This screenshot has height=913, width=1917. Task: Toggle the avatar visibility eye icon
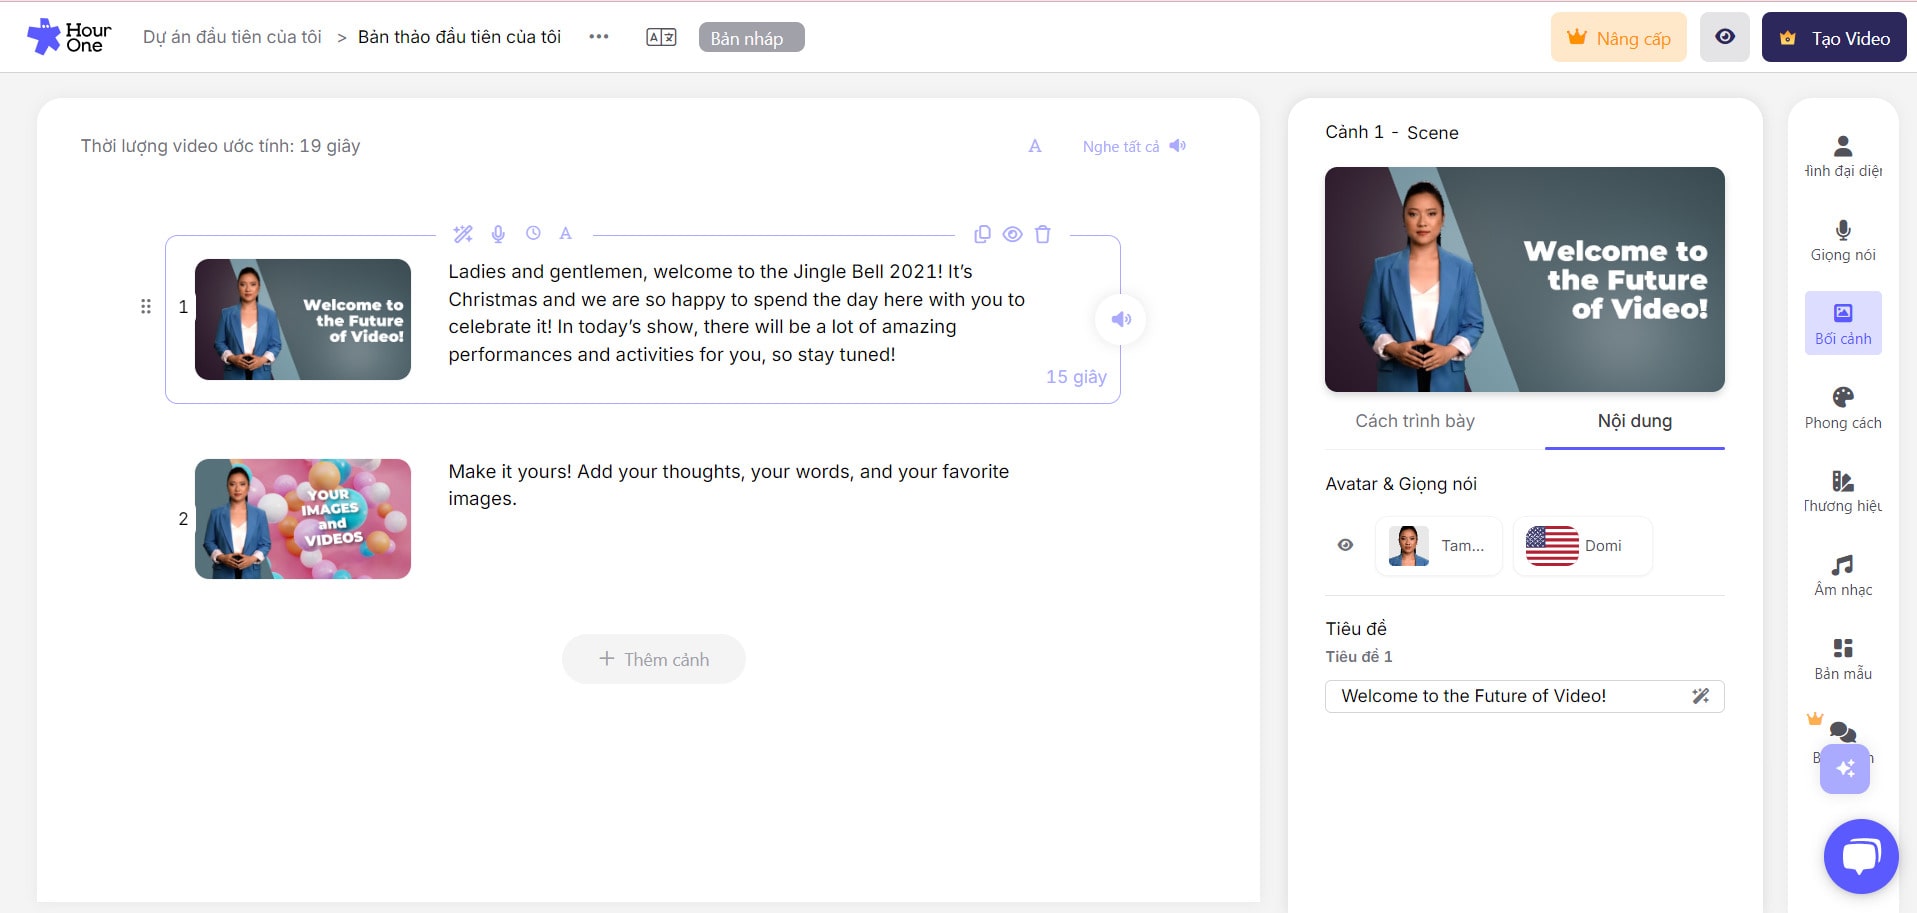pos(1345,545)
